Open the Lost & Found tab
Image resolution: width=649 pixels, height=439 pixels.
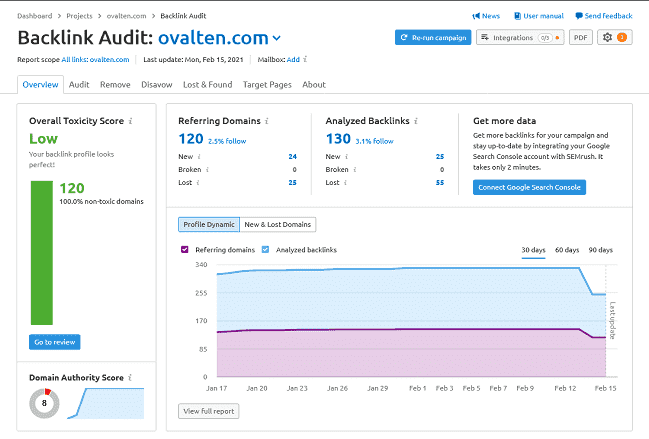pyautogui.click(x=207, y=84)
